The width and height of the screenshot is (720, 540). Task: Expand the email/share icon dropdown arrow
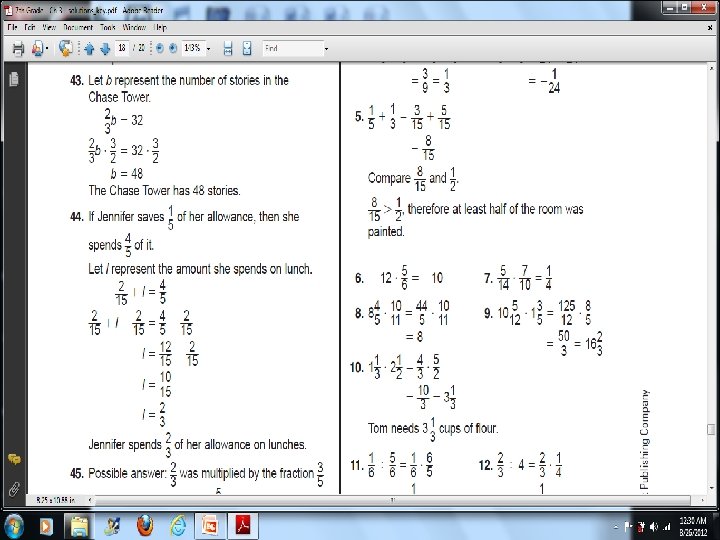coord(47,49)
